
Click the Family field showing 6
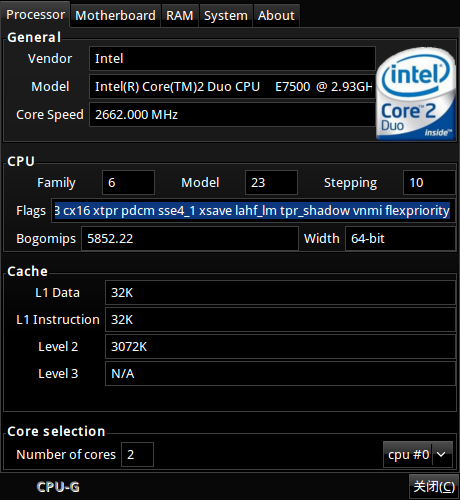pos(128,183)
